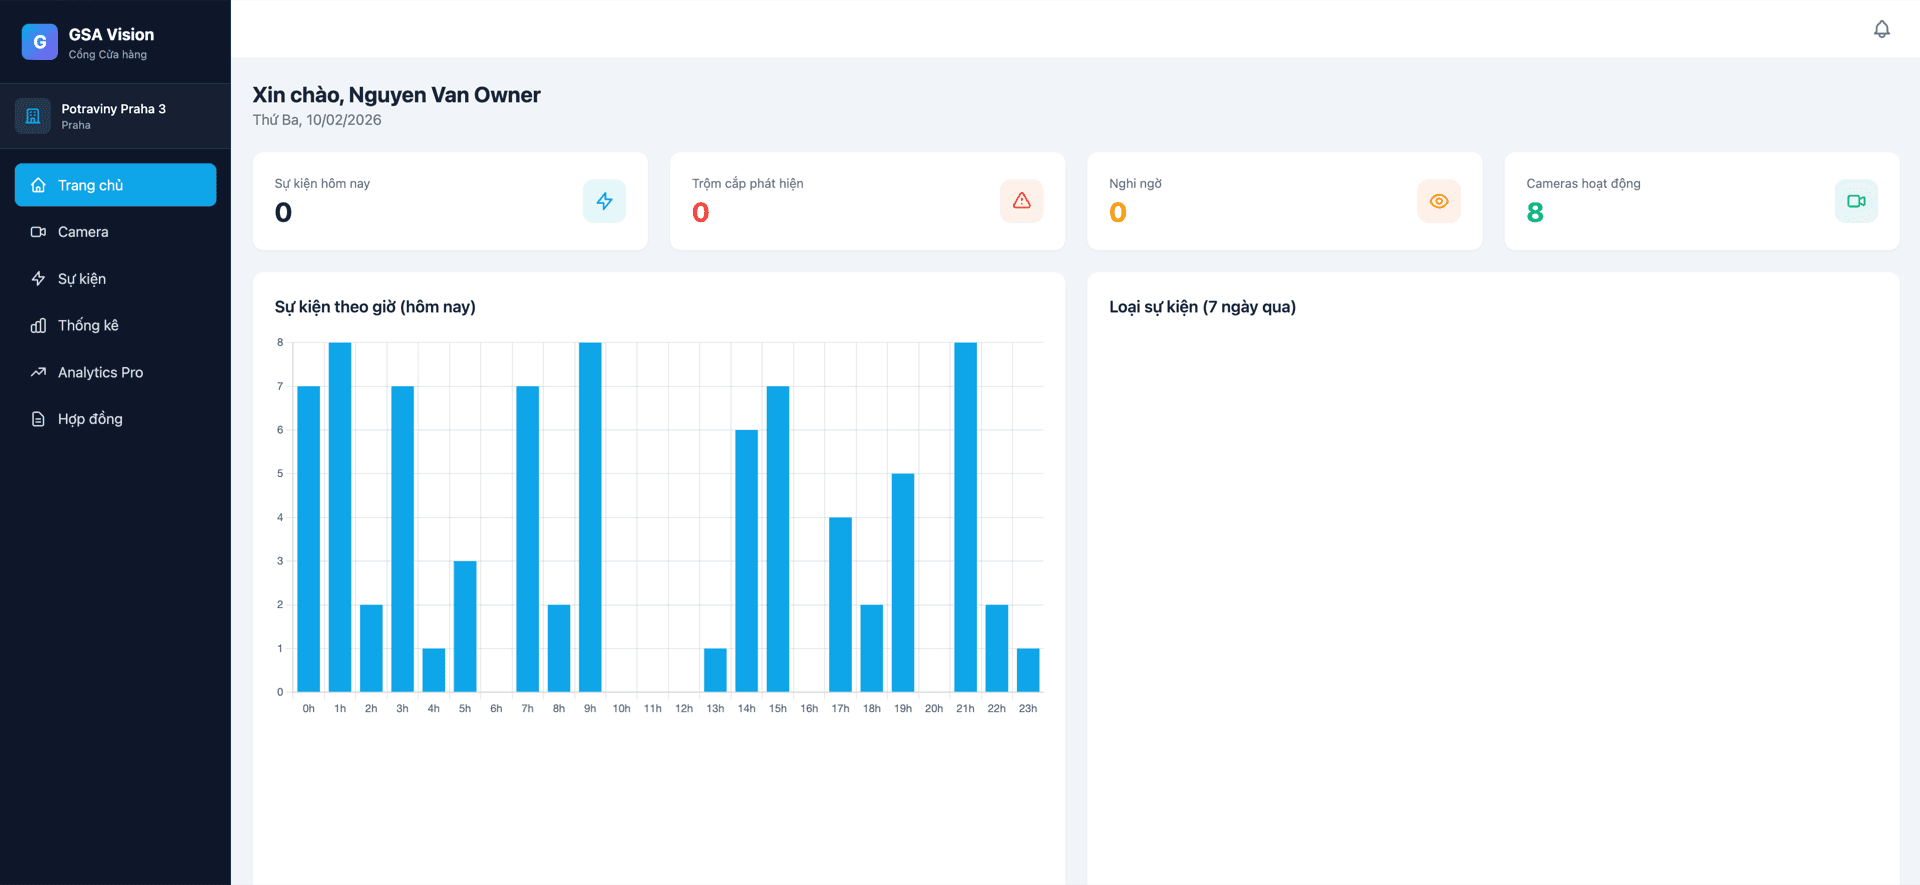The height and width of the screenshot is (885, 1920).
Task: Open the Trộm cắp phát hiện card
Action: pos(867,201)
